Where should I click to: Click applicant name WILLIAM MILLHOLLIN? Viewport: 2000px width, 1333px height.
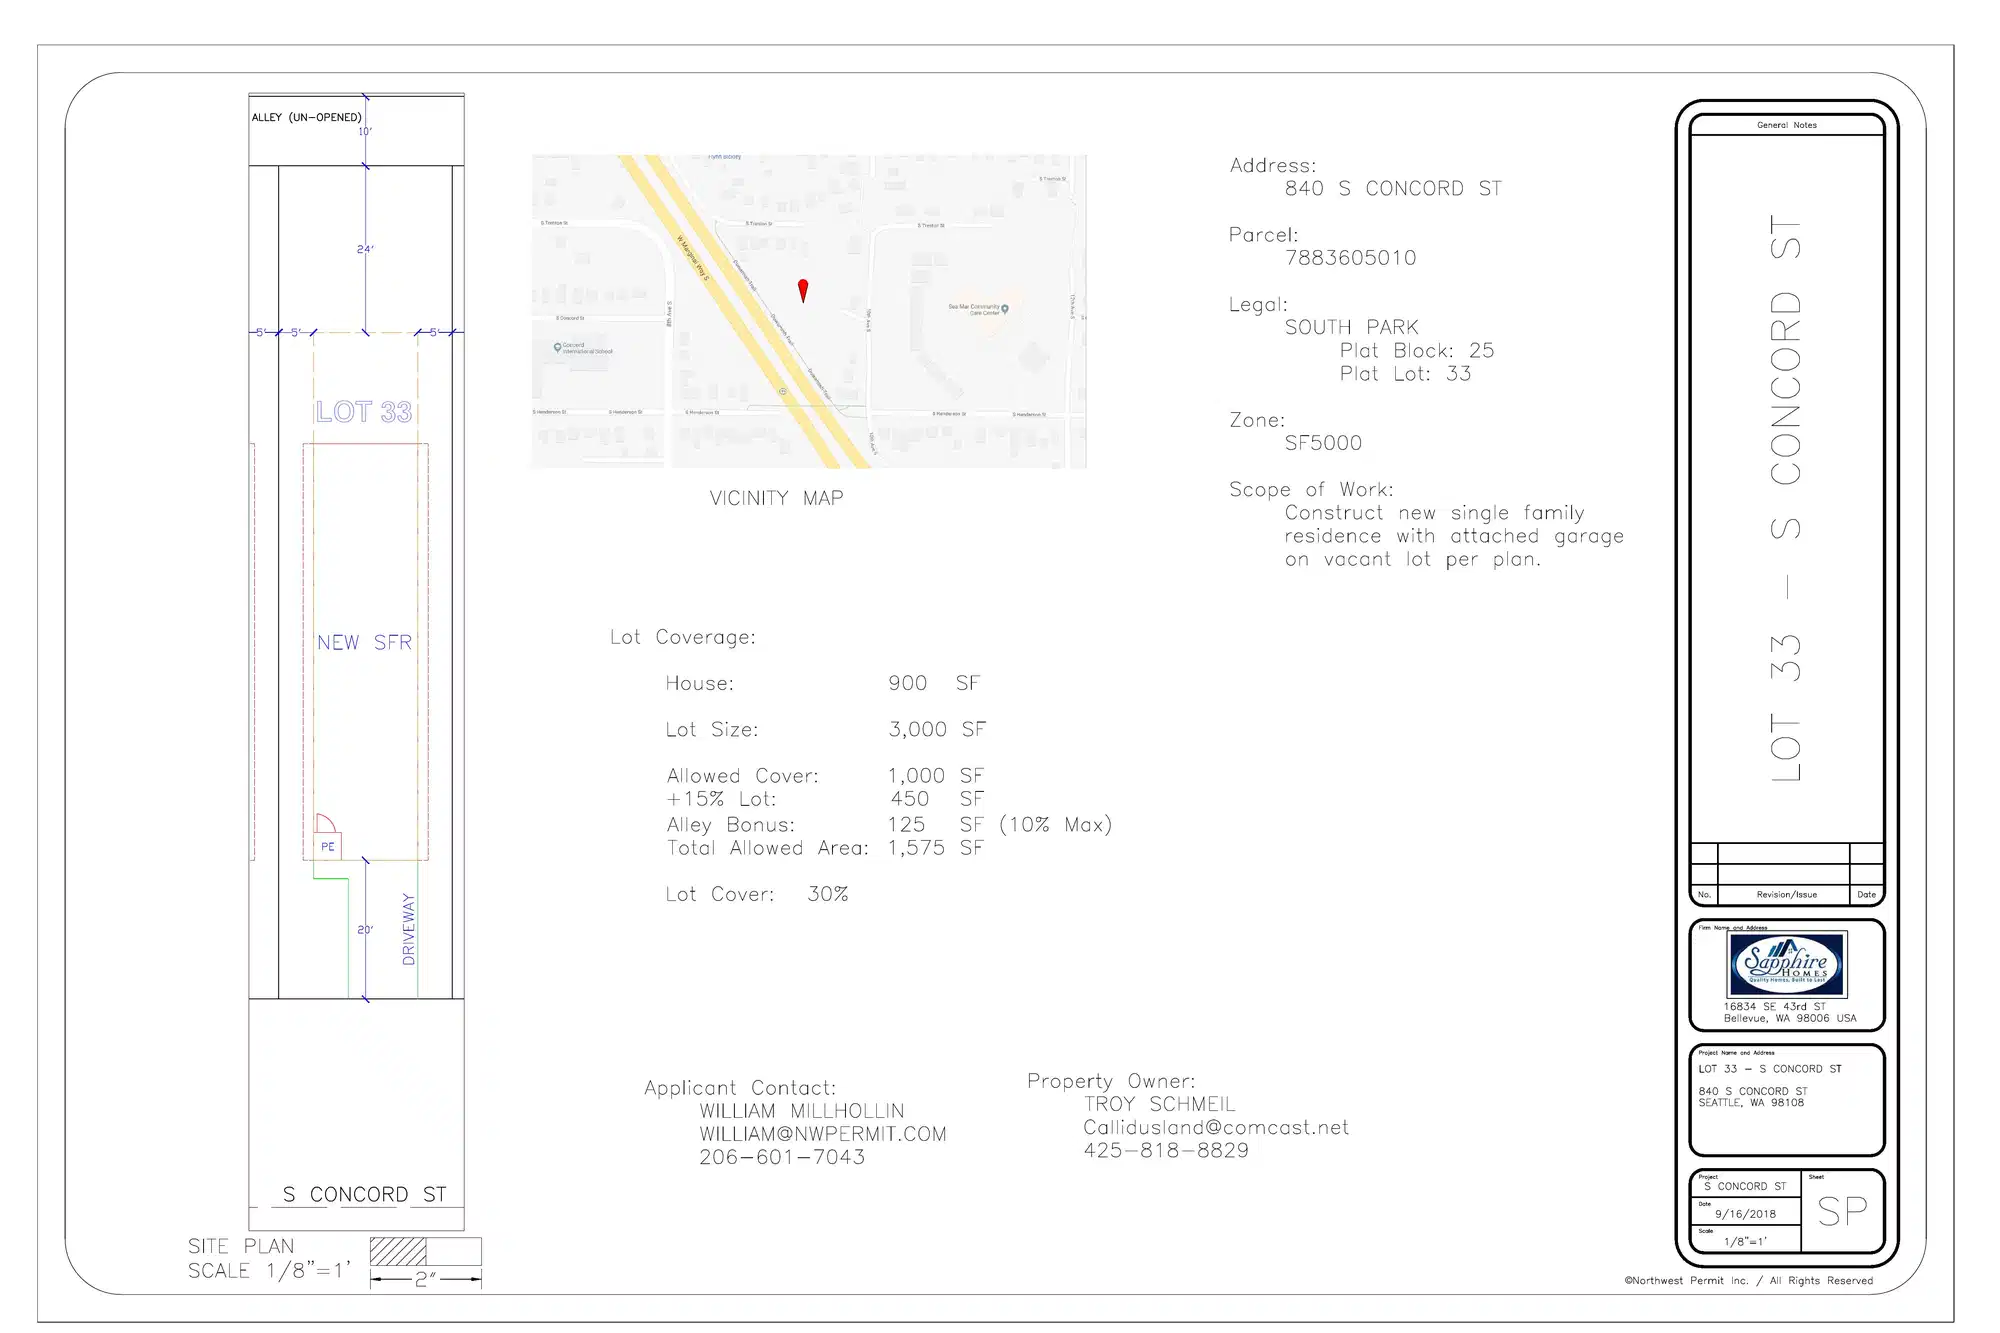click(802, 1111)
